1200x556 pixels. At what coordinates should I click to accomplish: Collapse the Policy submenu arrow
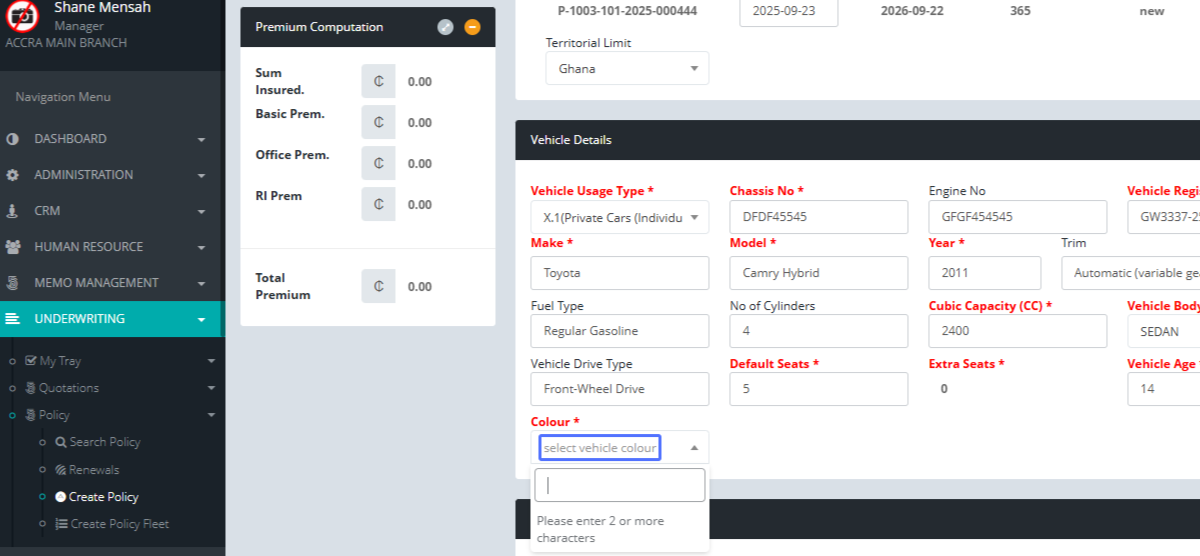pos(210,415)
